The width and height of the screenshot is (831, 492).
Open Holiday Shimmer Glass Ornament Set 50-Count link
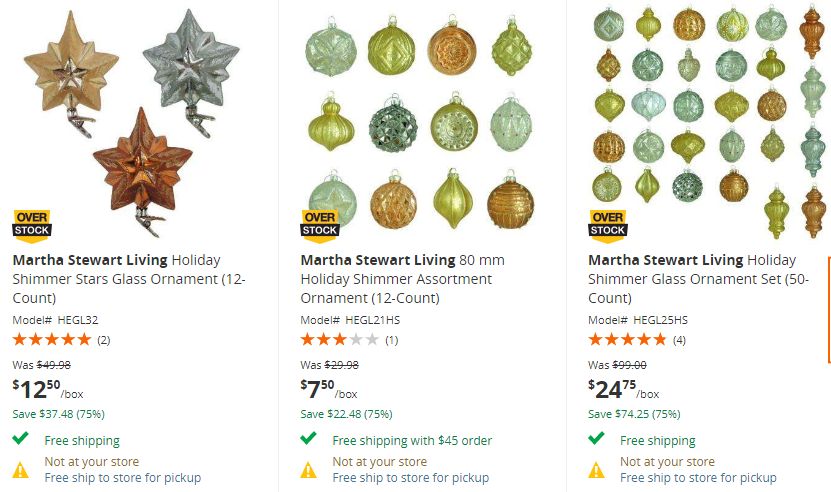pyautogui.click(x=699, y=278)
